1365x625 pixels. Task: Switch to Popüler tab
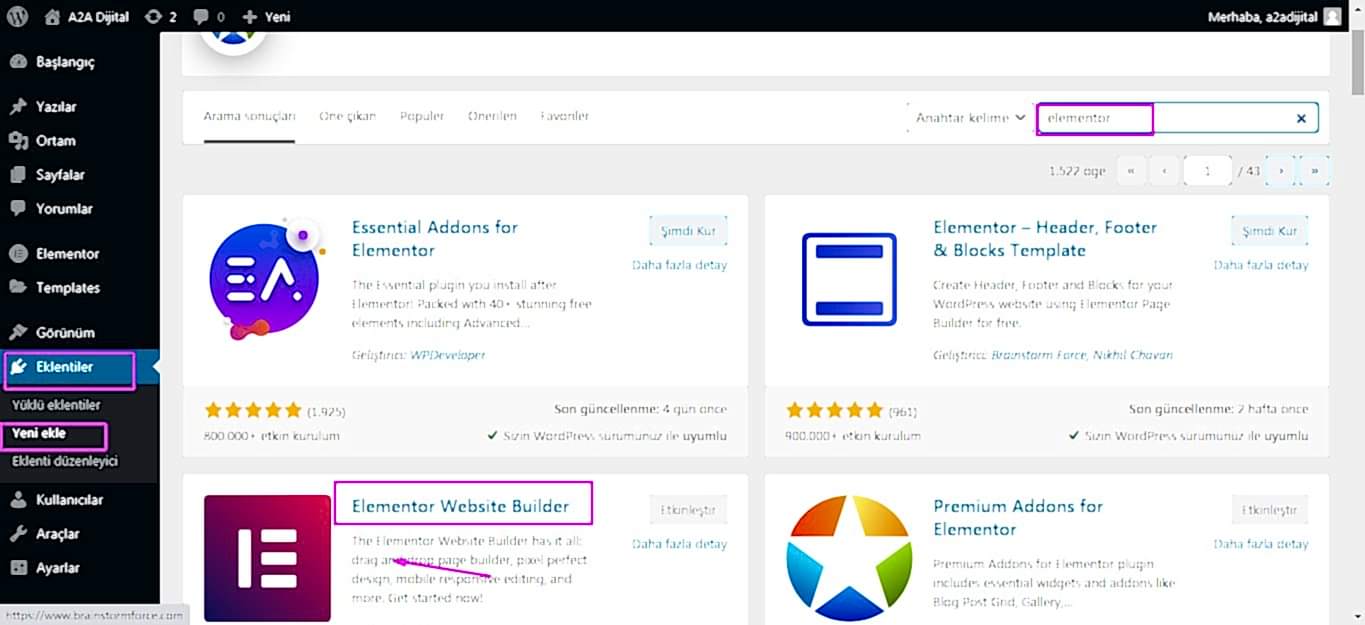pyautogui.click(x=422, y=116)
